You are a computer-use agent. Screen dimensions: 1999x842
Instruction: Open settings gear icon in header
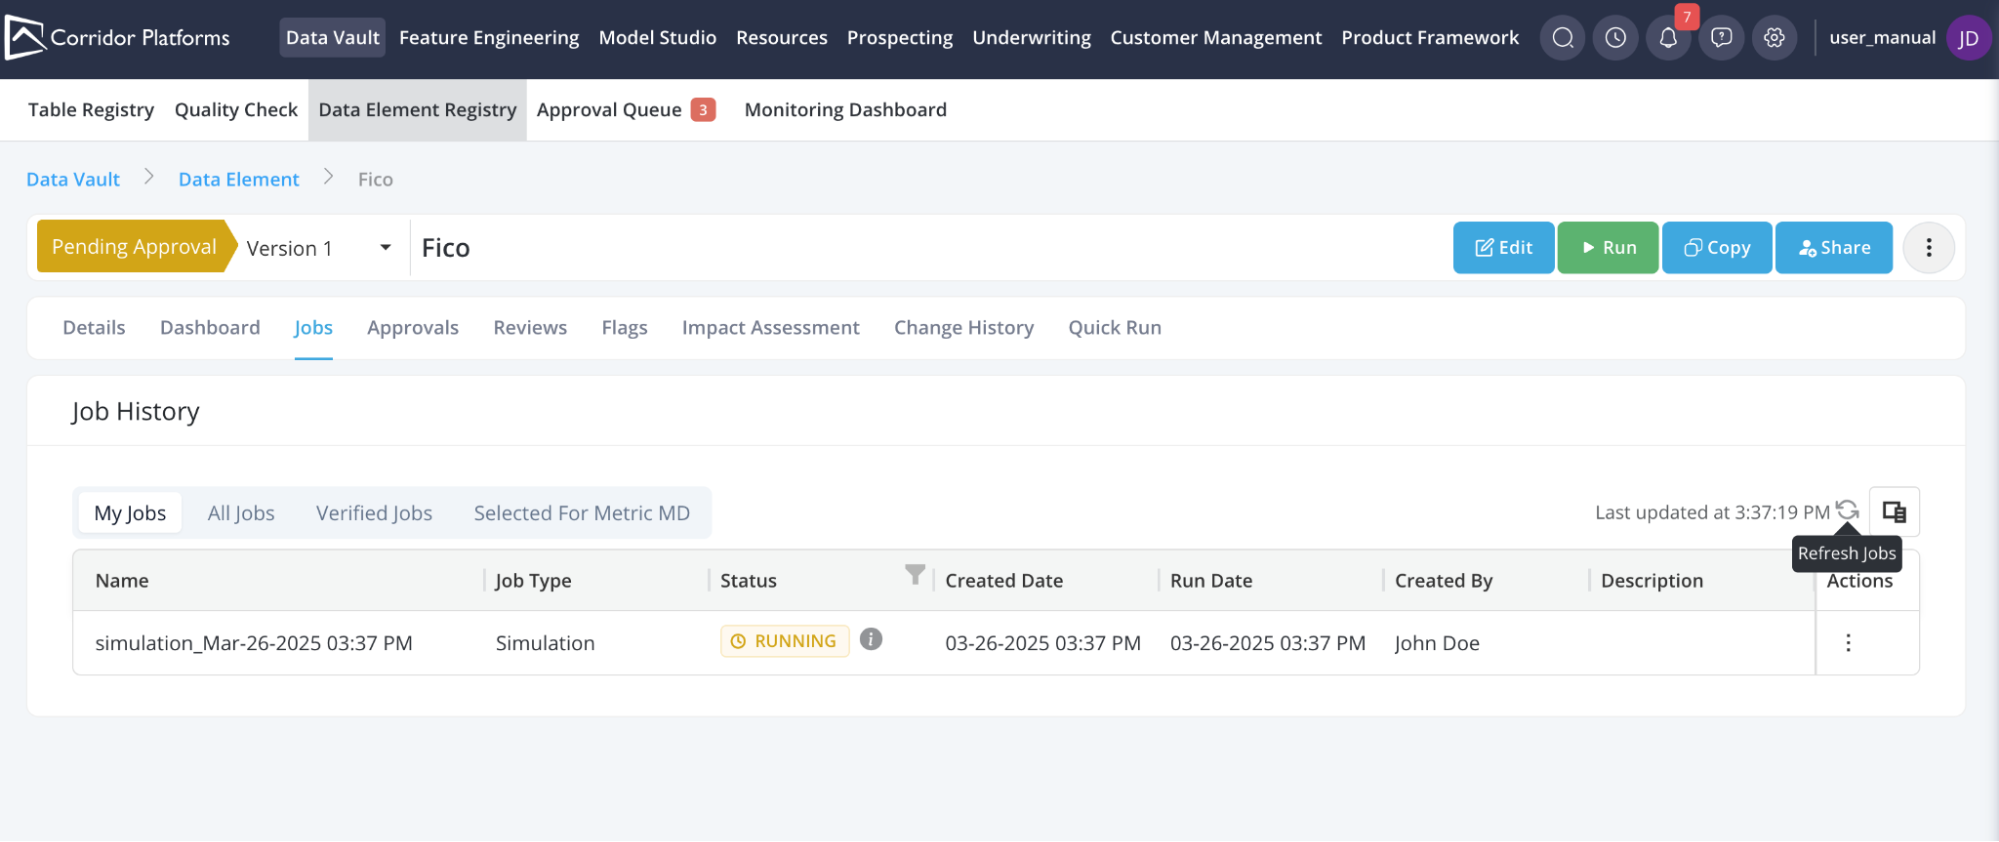point(1774,38)
